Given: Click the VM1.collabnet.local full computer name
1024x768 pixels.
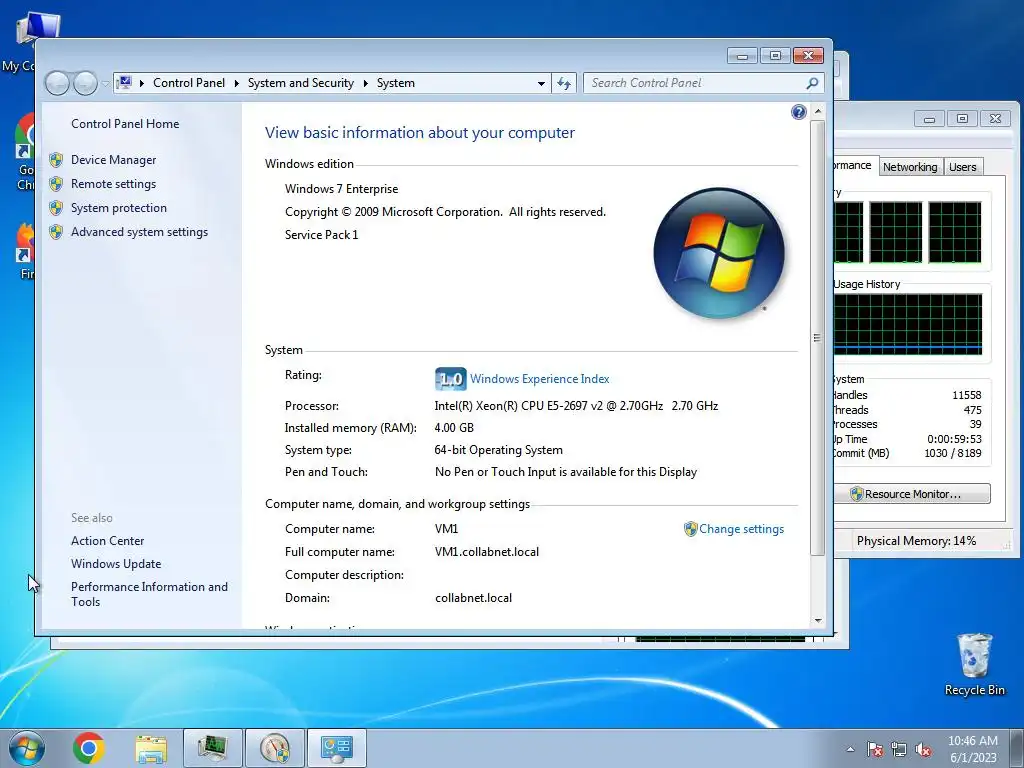Looking at the screenshot, I should [487, 552].
